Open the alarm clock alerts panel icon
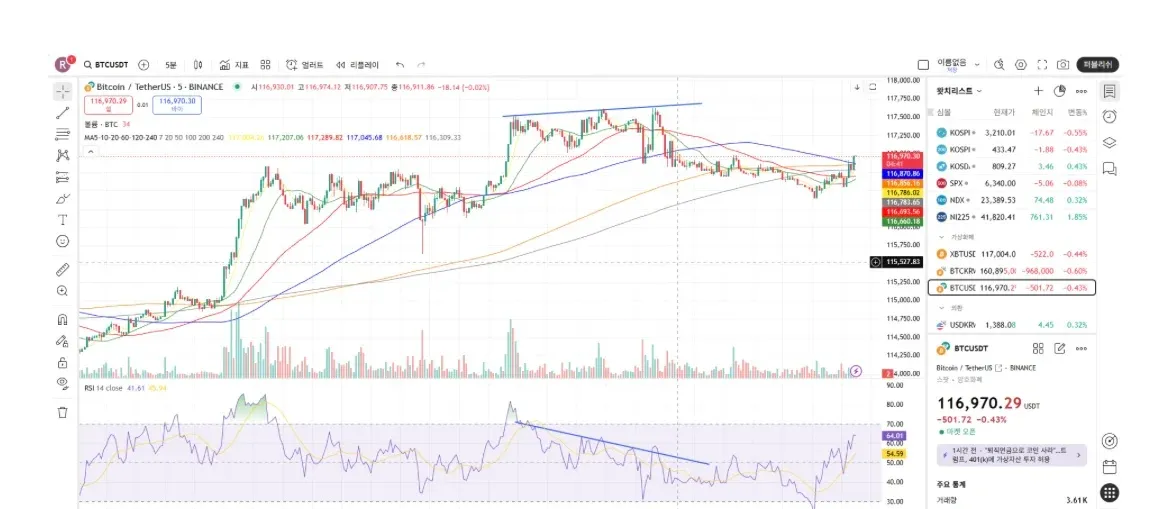1170x509 pixels. [x=1110, y=116]
